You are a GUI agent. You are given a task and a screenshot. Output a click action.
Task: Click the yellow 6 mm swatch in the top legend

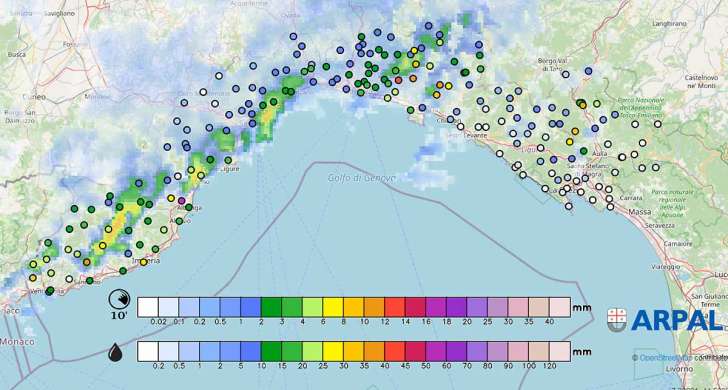(x=333, y=307)
